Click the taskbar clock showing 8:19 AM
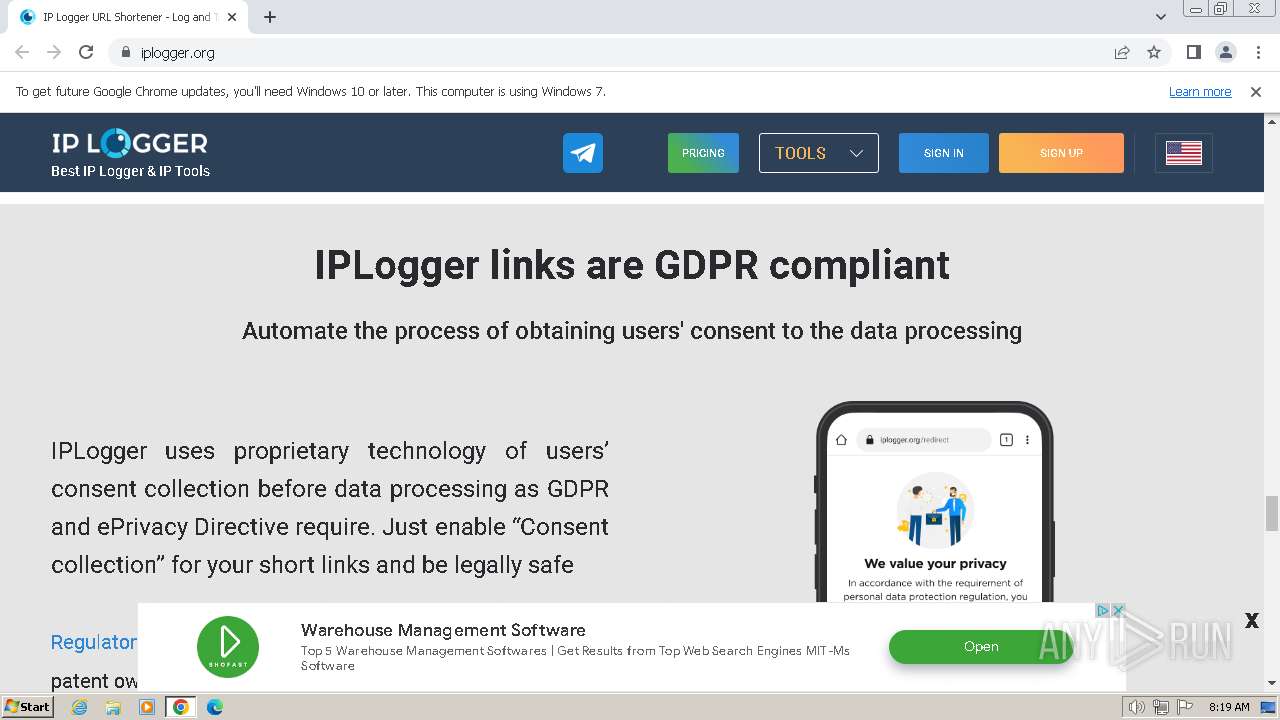The image size is (1280, 720). coord(1229,707)
